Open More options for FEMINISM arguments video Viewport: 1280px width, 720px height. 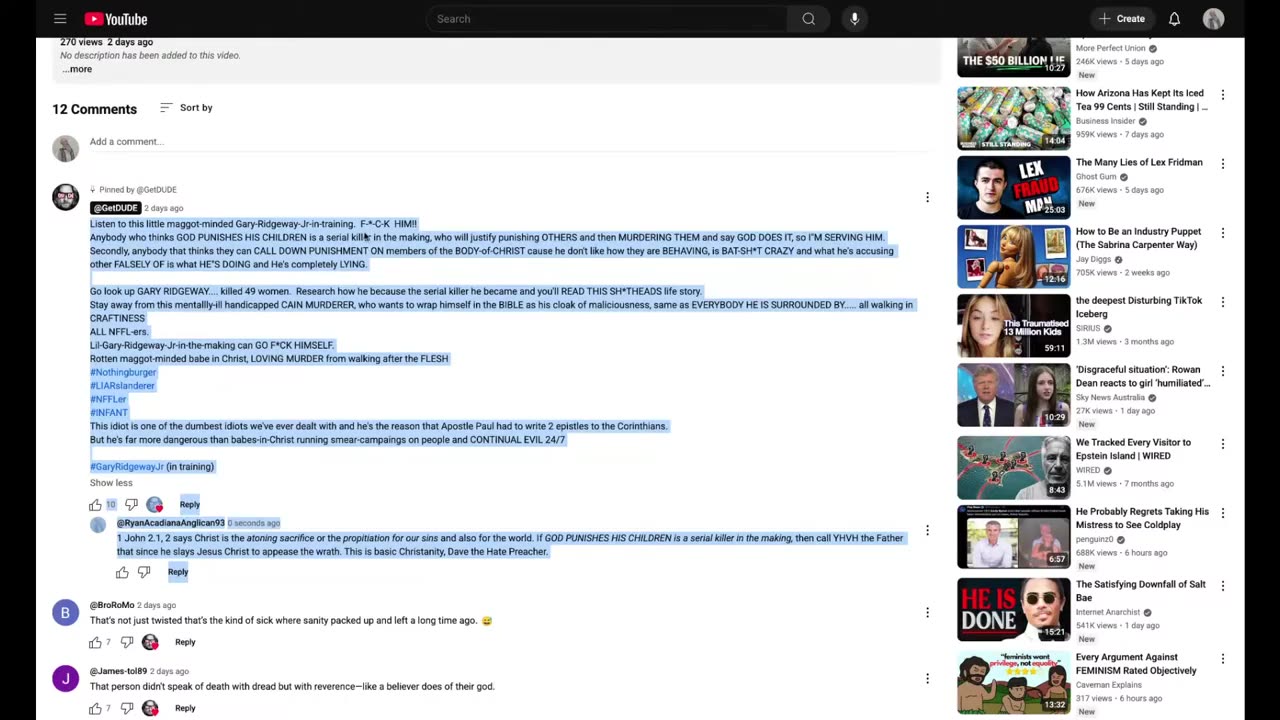click(x=1222, y=658)
